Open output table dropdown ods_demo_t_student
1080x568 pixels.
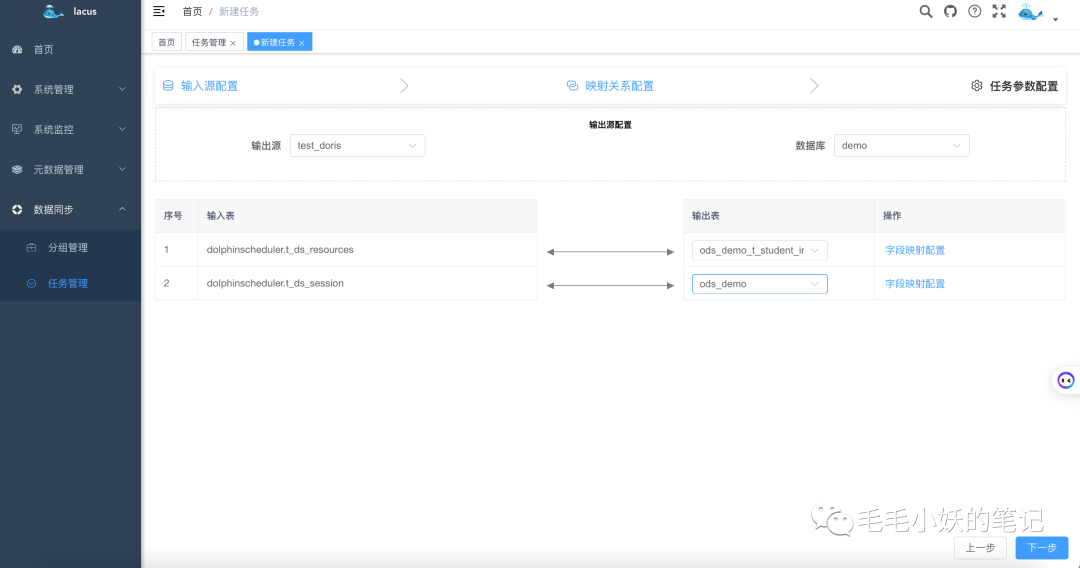760,250
